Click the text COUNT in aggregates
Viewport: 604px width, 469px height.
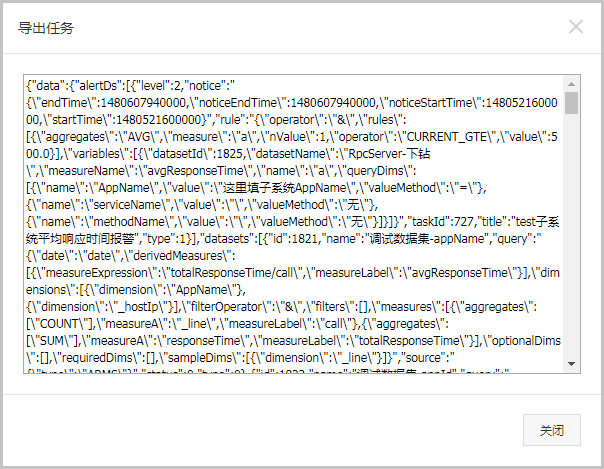tap(60, 324)
